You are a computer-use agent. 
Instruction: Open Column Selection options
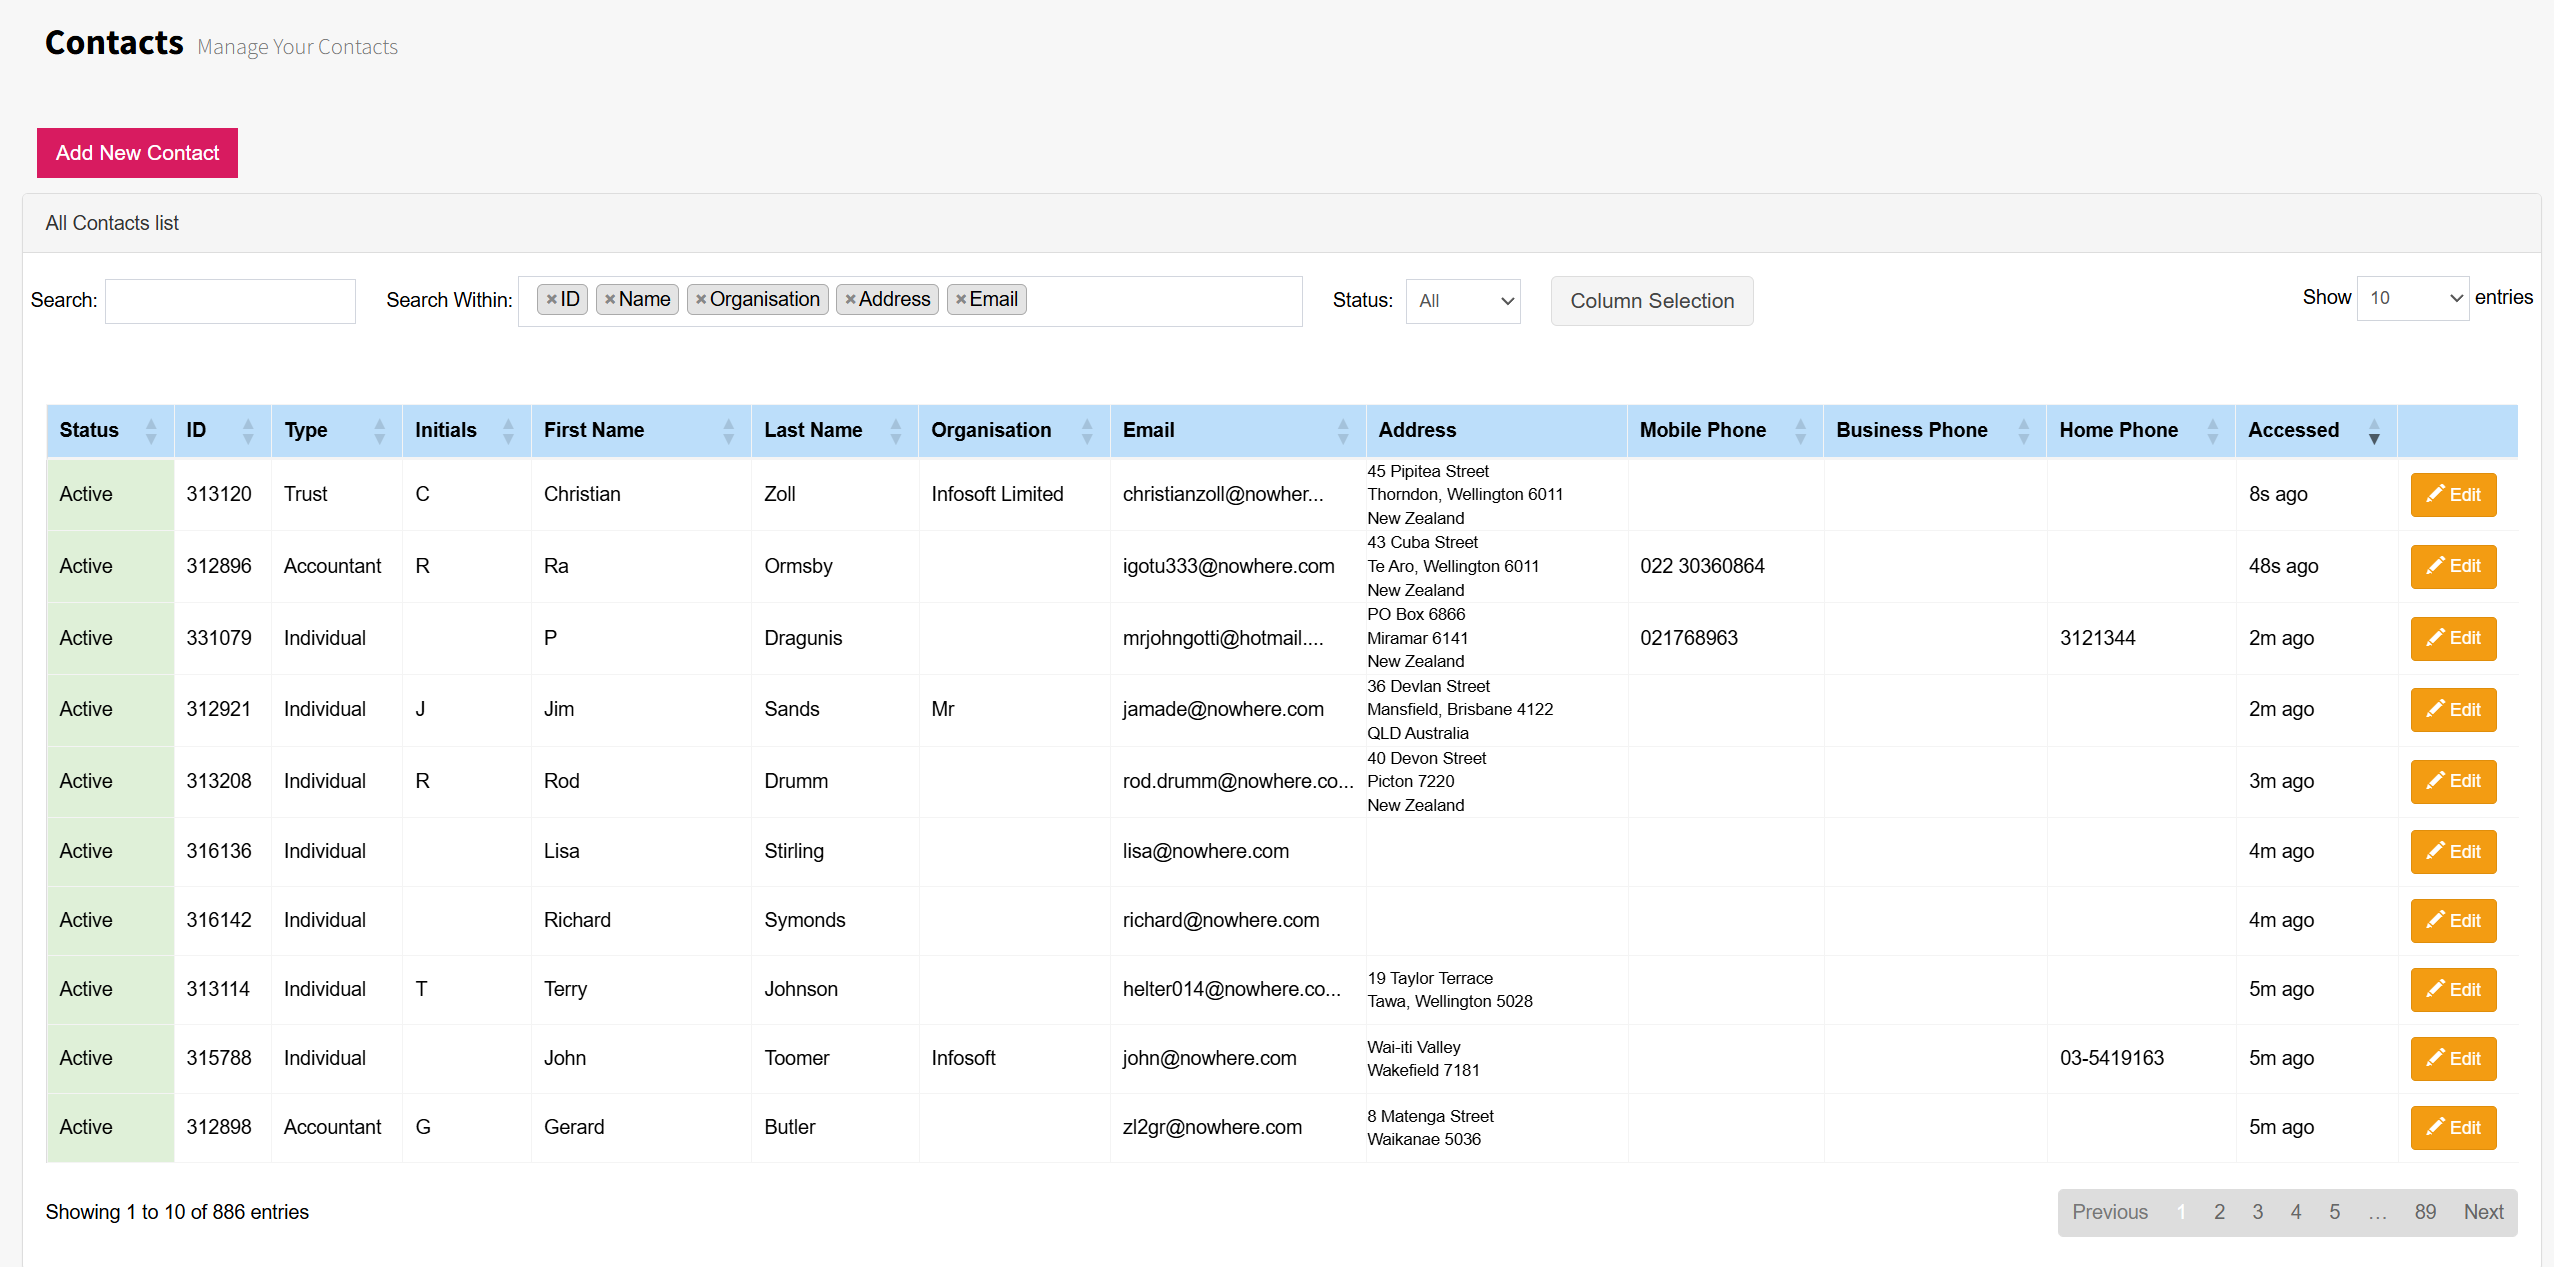pyautogui.click(x=1652, y=301)
